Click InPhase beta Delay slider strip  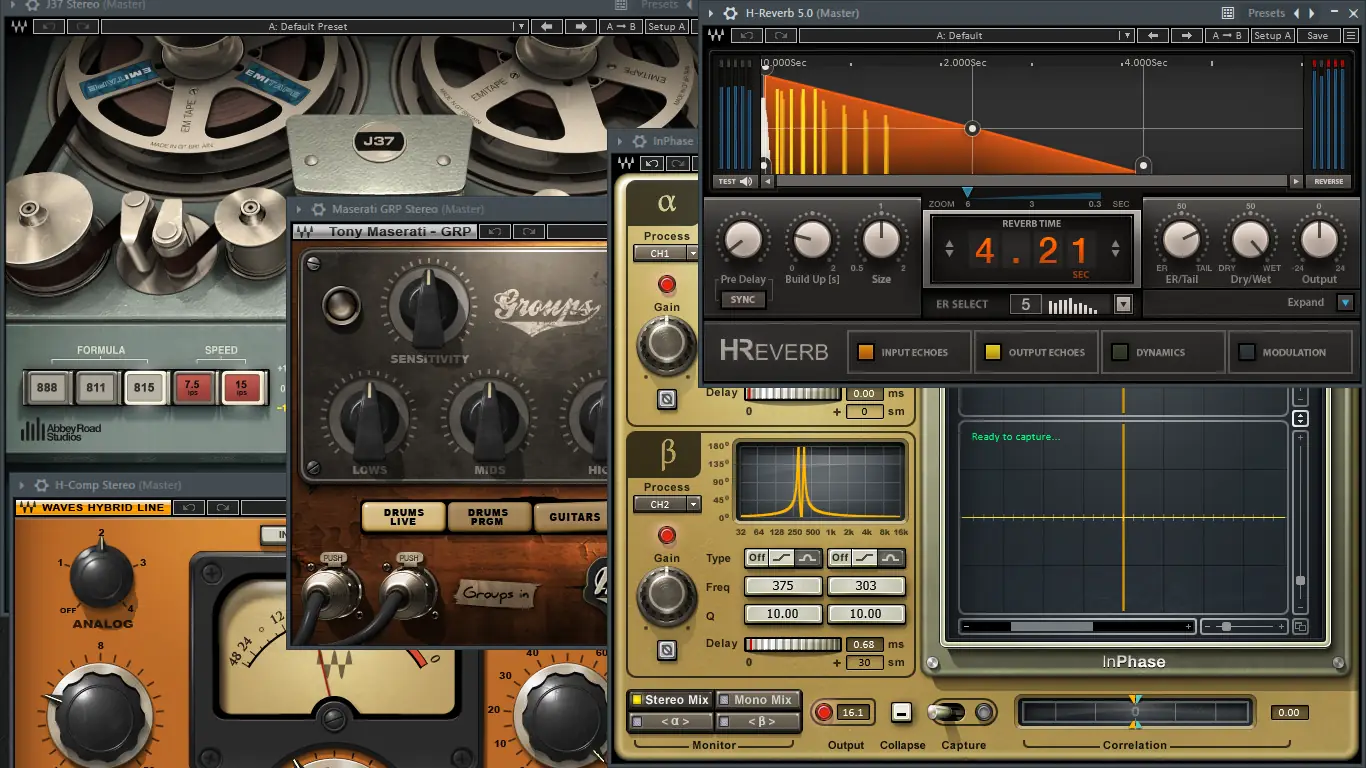tap(794, 645)
